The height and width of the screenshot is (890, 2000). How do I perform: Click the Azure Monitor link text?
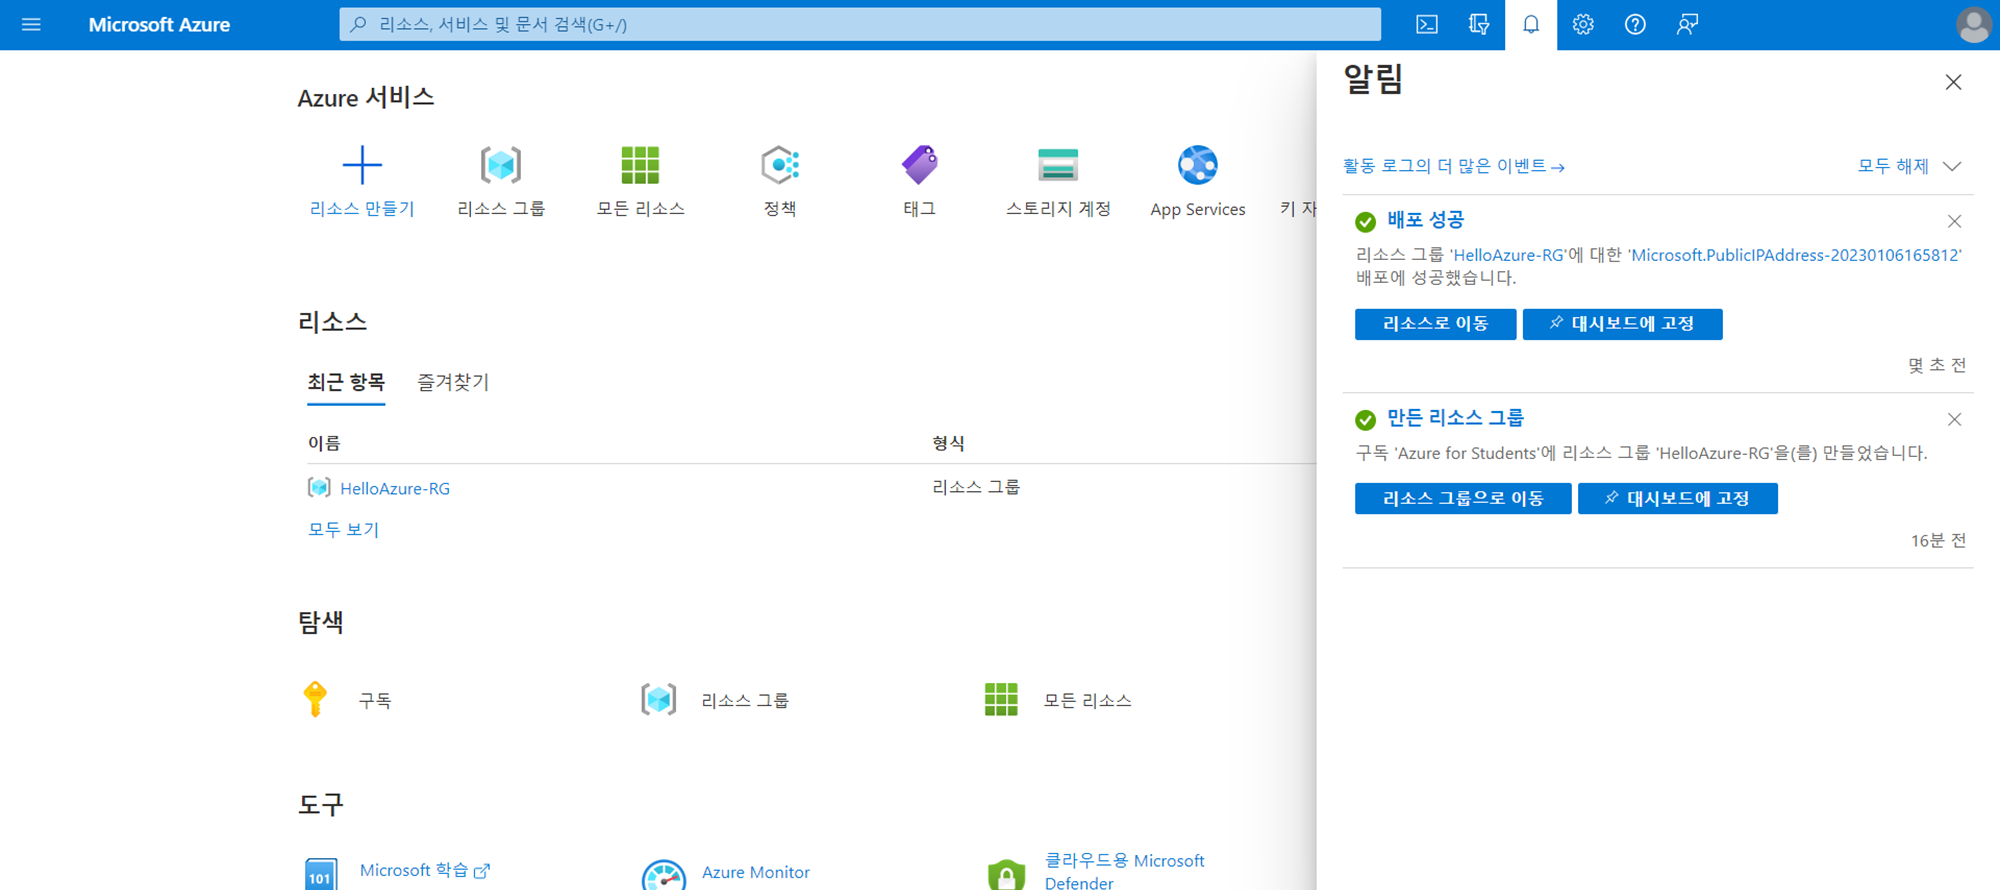point(756,872)
